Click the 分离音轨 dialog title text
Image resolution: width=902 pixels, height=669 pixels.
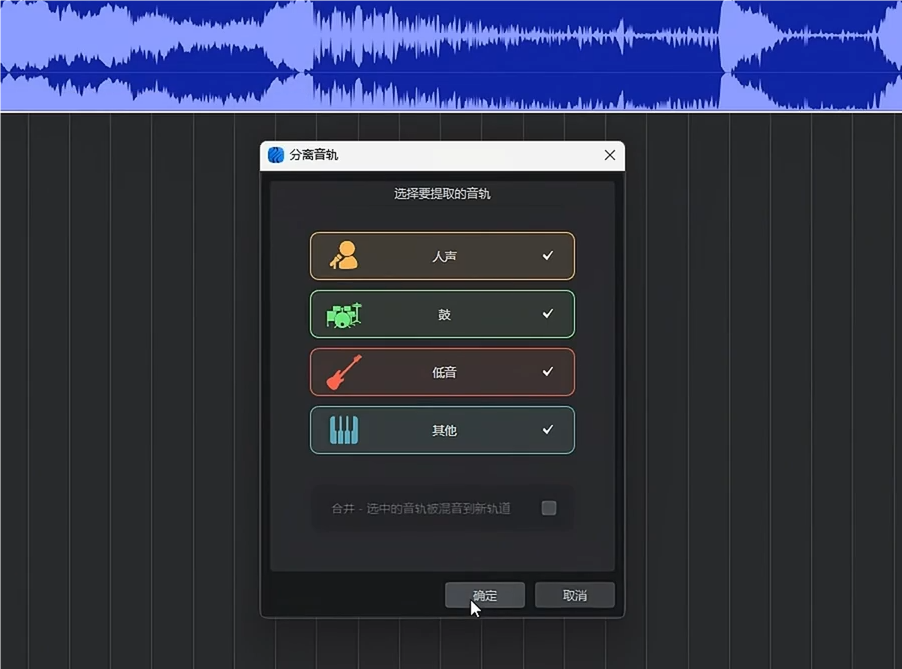[x=314, y=156]
